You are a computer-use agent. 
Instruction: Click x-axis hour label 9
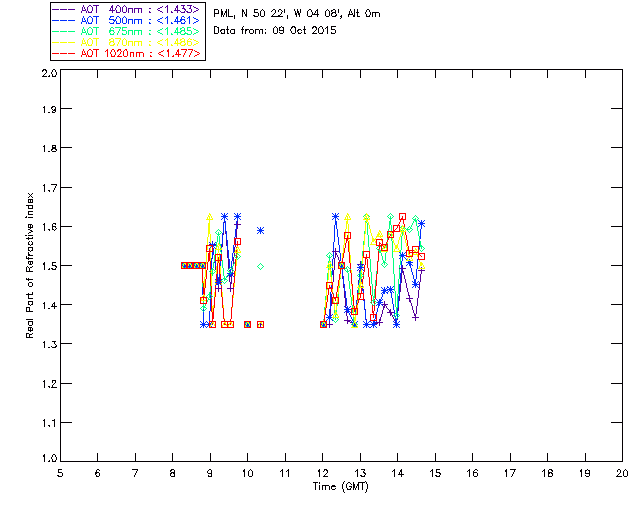[x=210, y=473]
